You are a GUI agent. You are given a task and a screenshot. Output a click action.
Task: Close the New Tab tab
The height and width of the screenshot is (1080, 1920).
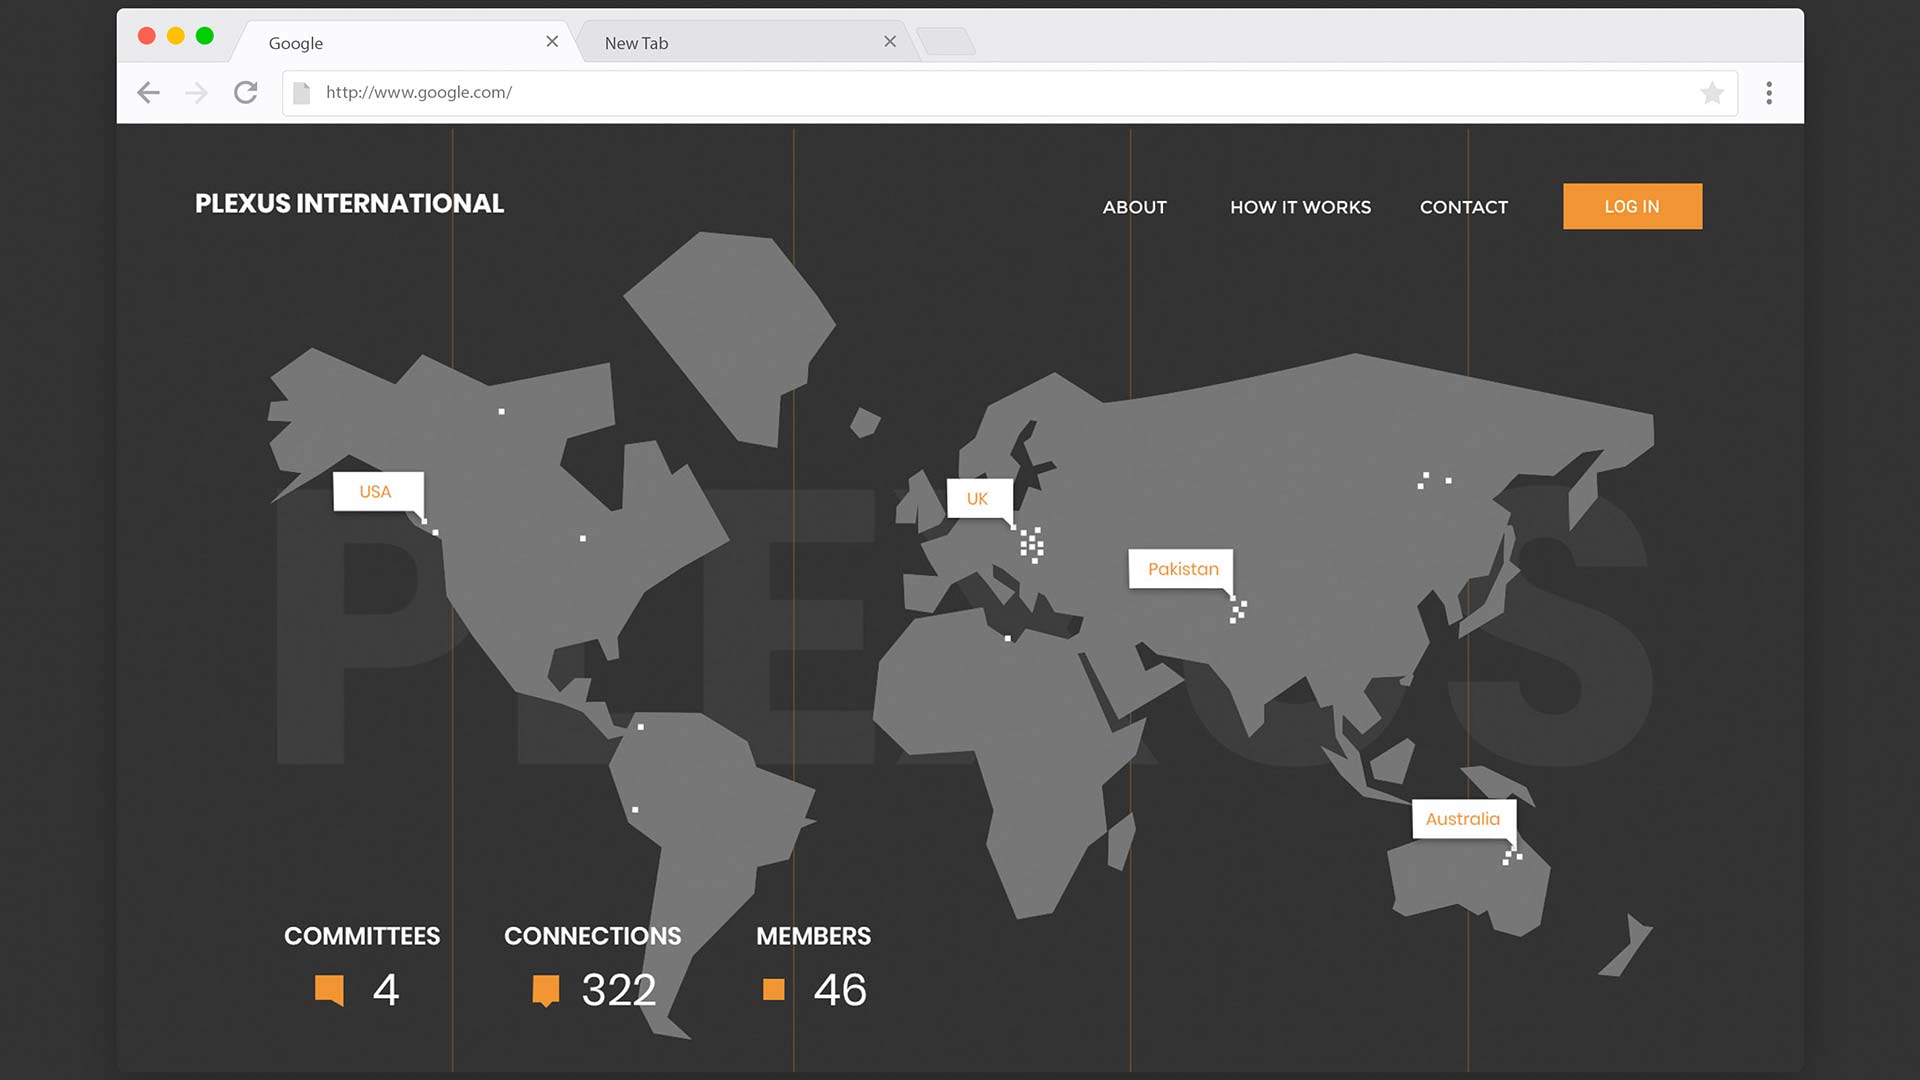click(890, 42)
